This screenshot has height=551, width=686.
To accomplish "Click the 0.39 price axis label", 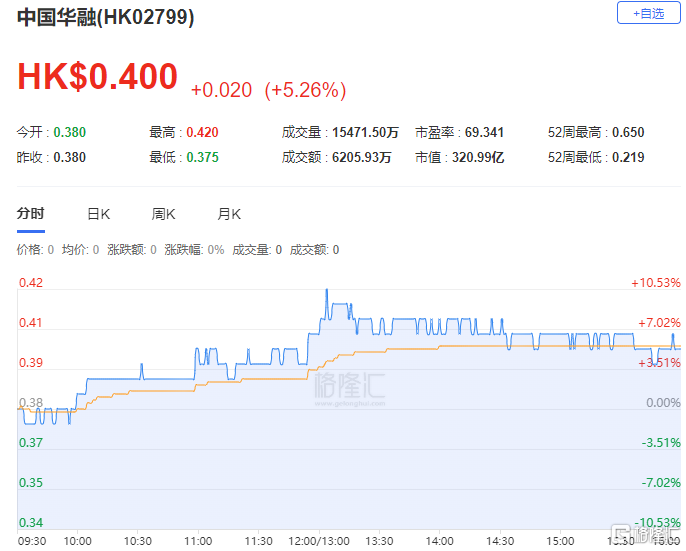I will pos(31,363).
